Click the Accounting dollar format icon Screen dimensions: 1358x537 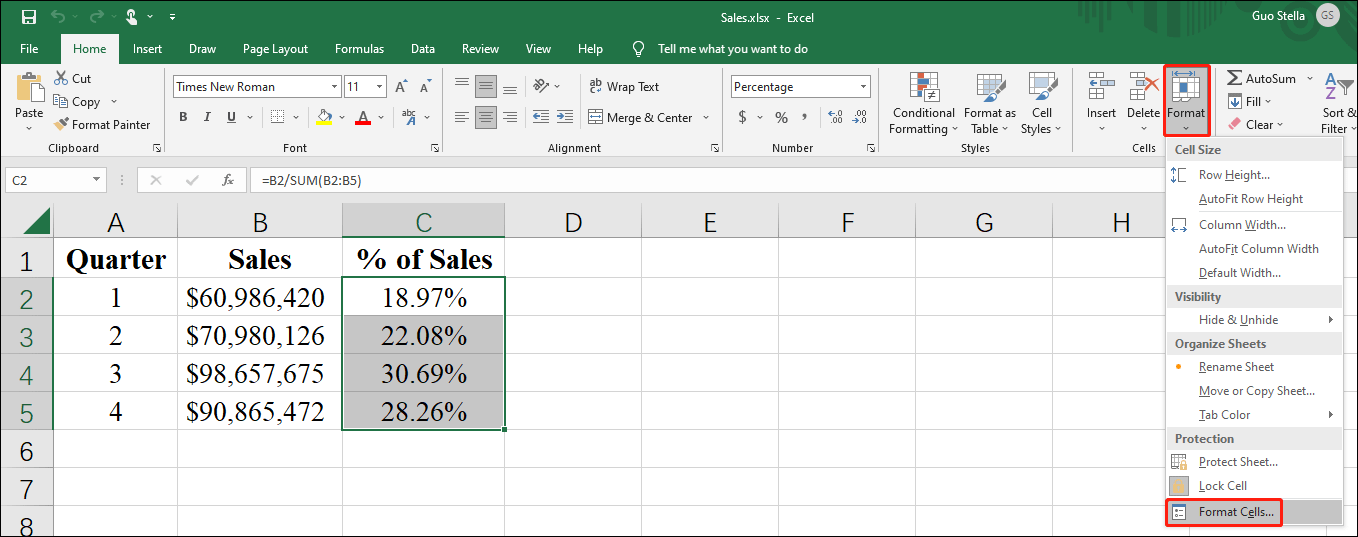coord(742,117)
